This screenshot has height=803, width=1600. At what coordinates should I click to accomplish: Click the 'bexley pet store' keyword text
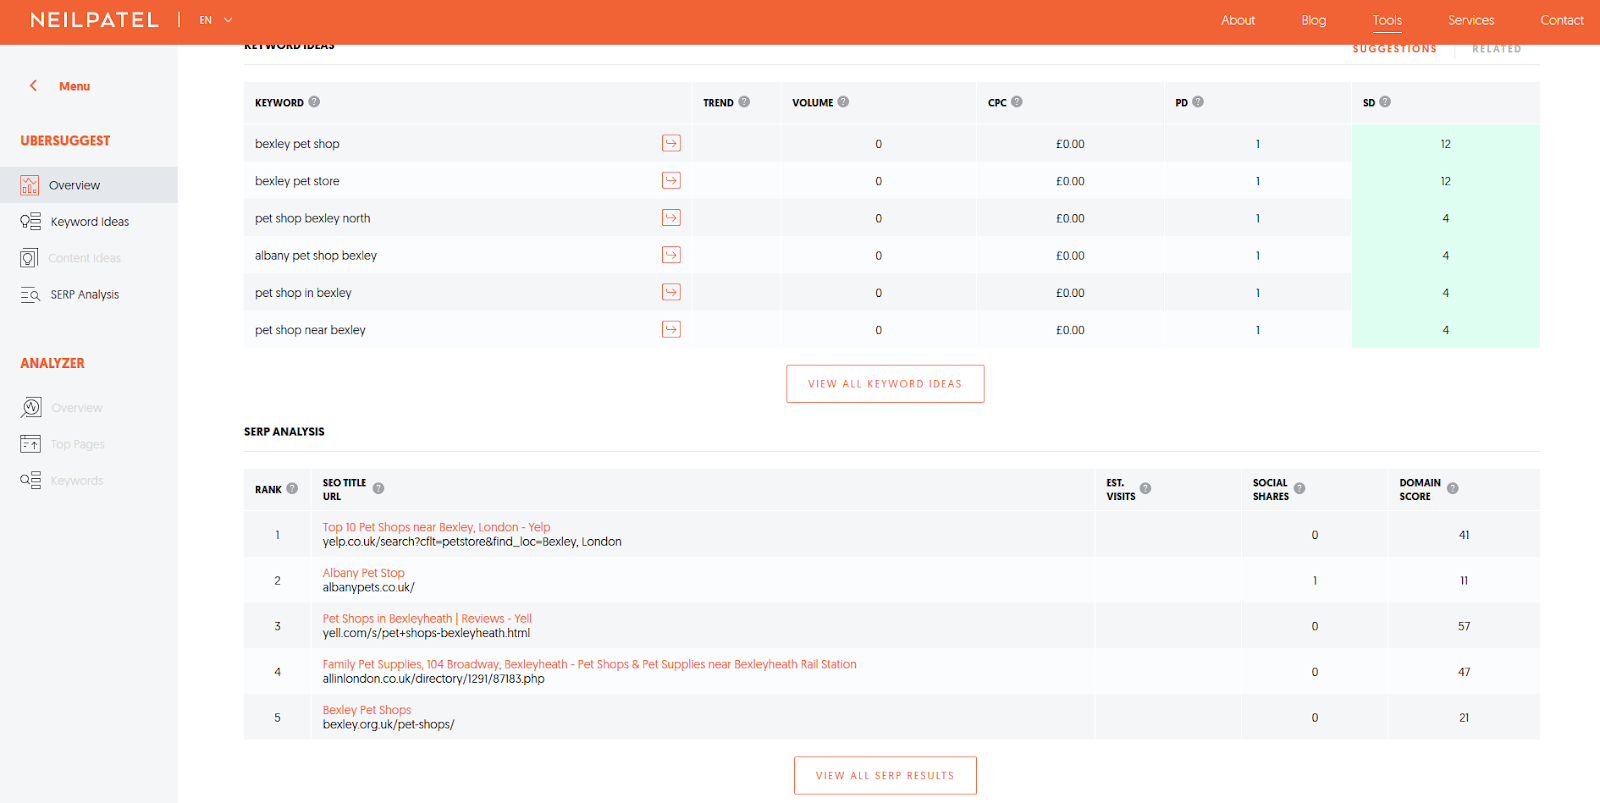pyautogui.click(x=297, y=181)
